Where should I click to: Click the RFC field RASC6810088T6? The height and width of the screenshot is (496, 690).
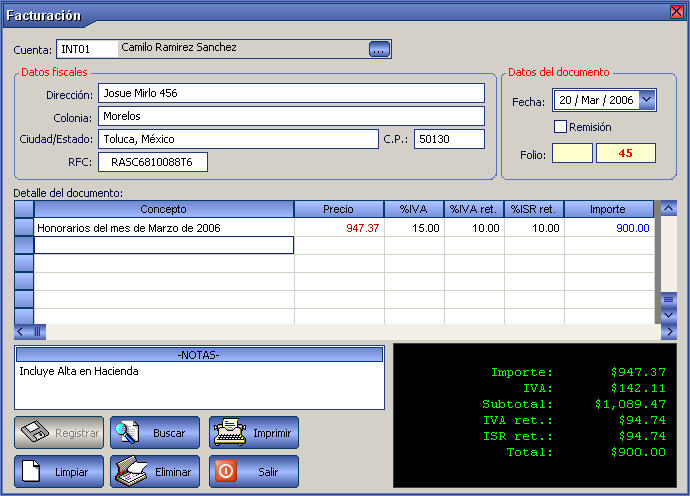[x=153, y=162]
